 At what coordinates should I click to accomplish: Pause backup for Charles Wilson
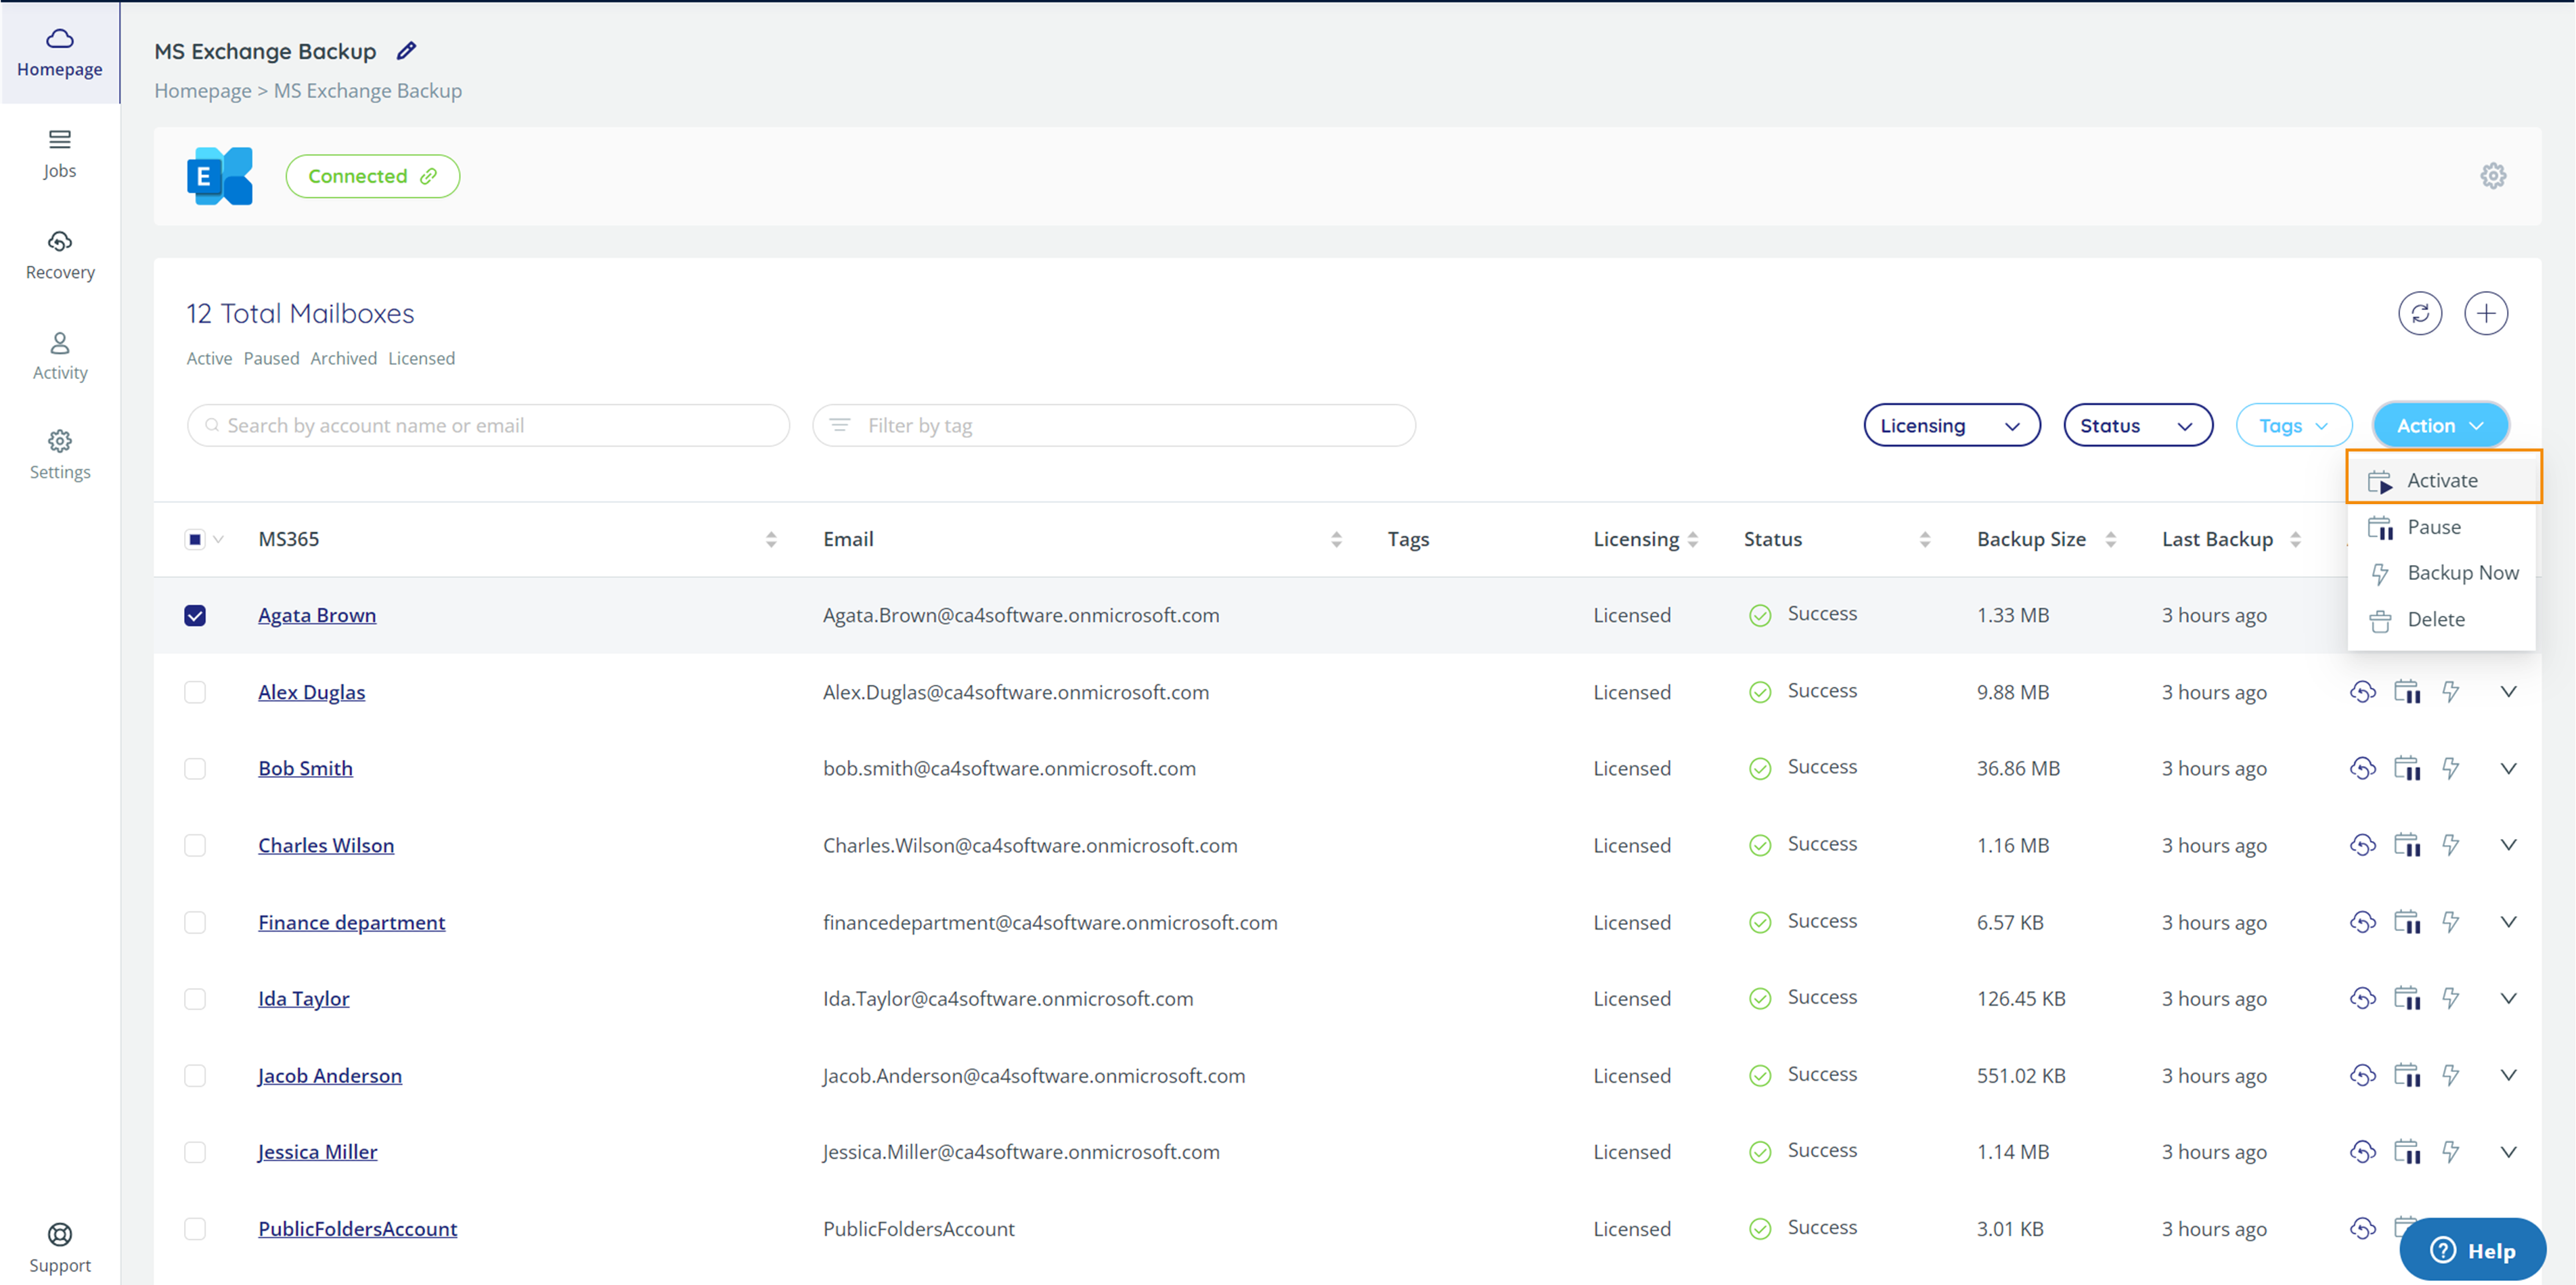click(2407, 845)
